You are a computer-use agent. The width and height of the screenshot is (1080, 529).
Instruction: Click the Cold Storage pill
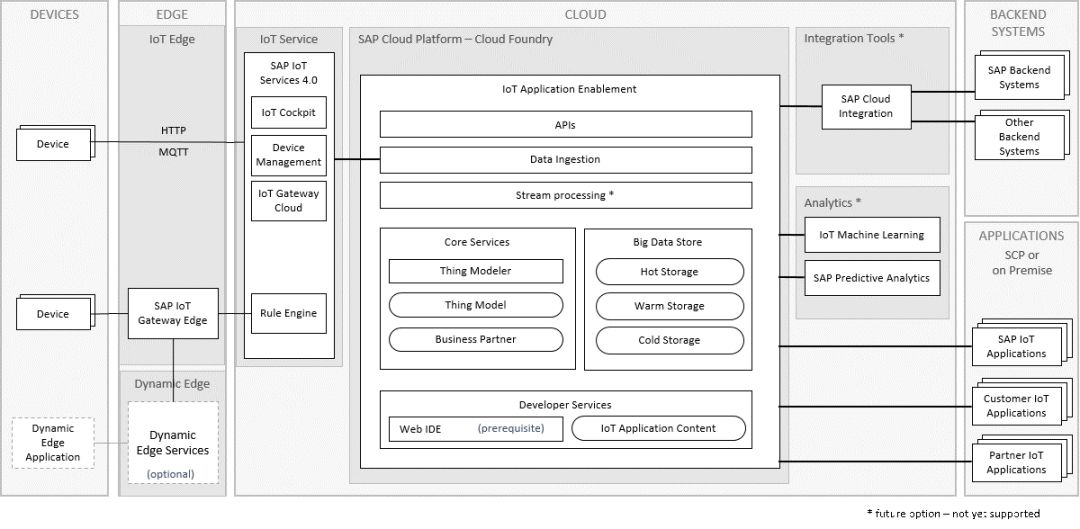coord(669,340)
